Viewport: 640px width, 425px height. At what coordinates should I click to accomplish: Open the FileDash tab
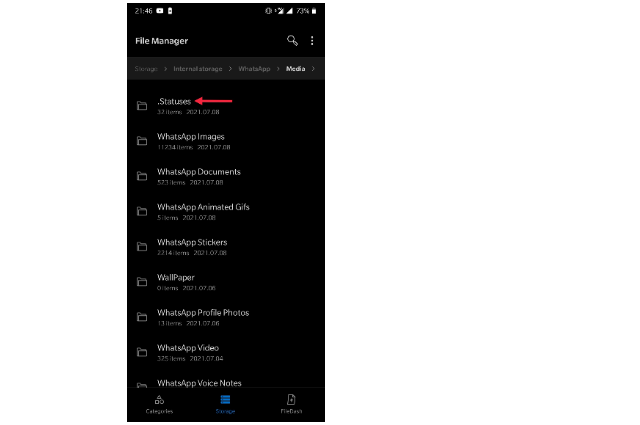[x=291, y=404]
